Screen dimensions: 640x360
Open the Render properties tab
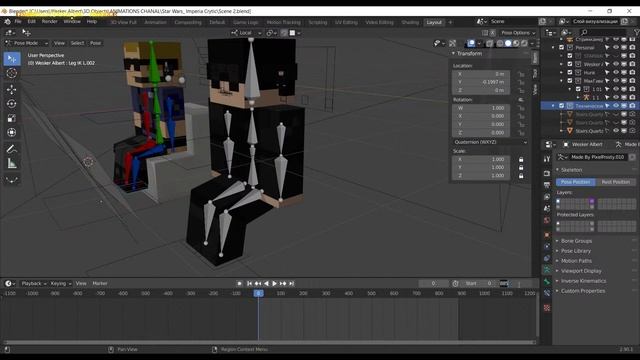(x=547, y=173)
